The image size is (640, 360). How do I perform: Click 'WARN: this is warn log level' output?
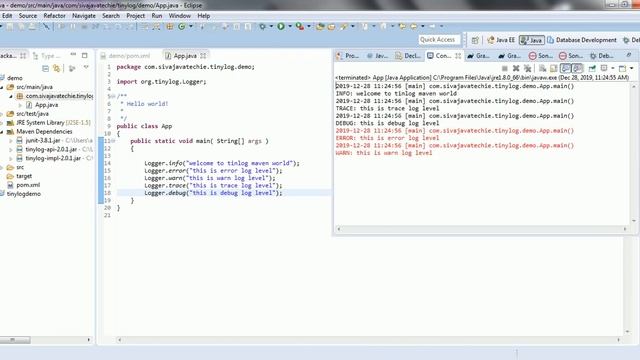[384, 153]
